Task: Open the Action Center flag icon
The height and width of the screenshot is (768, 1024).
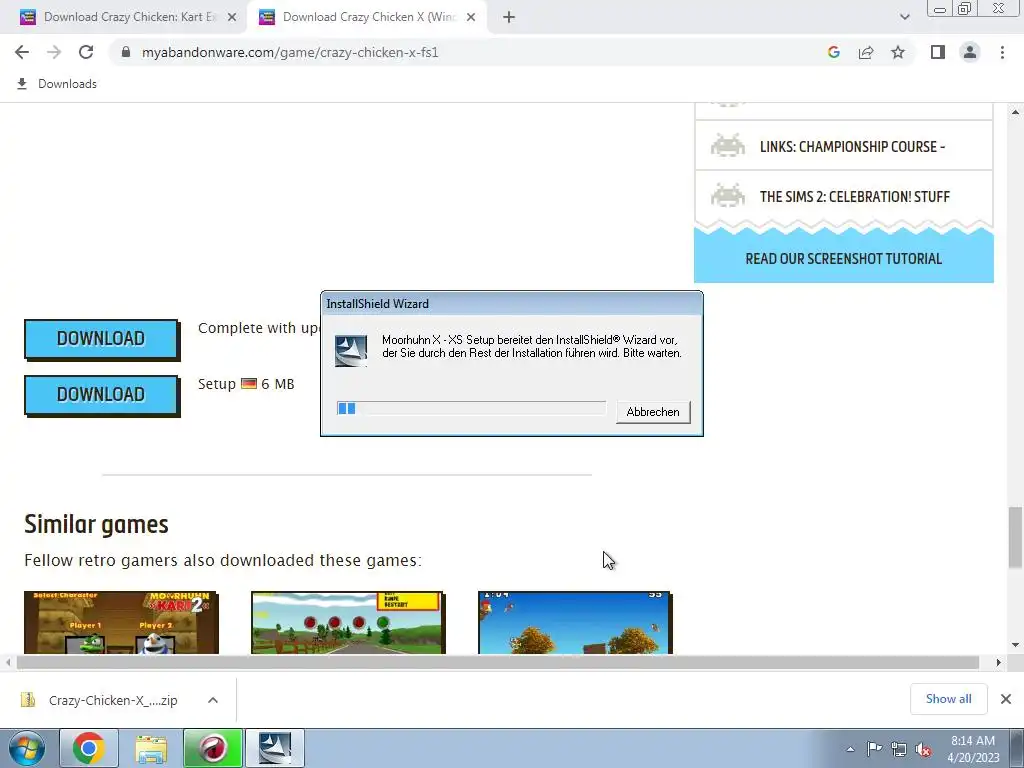Action: coord(874,749)
